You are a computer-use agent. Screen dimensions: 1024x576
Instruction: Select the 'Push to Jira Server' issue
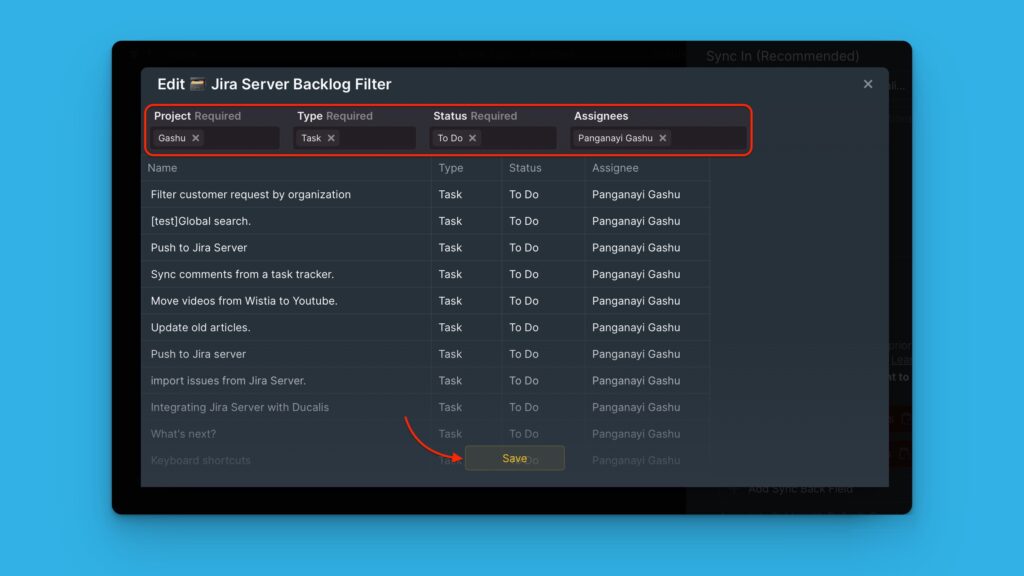click(x=425, y=248)
